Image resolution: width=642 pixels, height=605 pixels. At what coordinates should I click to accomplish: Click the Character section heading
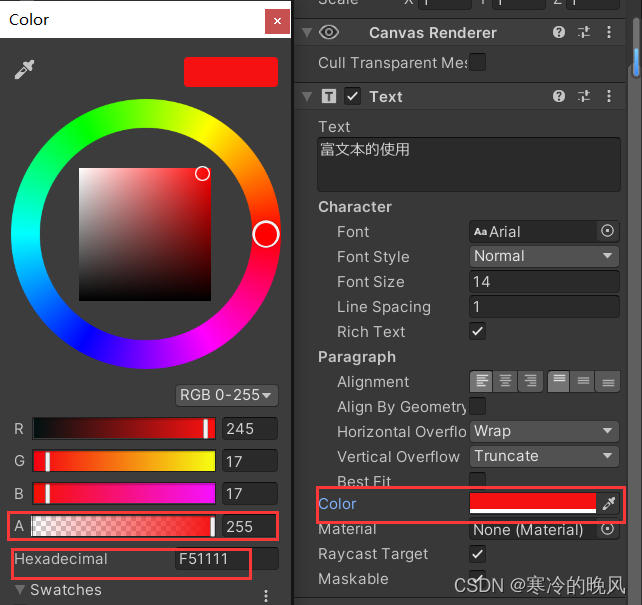point(355,207)
